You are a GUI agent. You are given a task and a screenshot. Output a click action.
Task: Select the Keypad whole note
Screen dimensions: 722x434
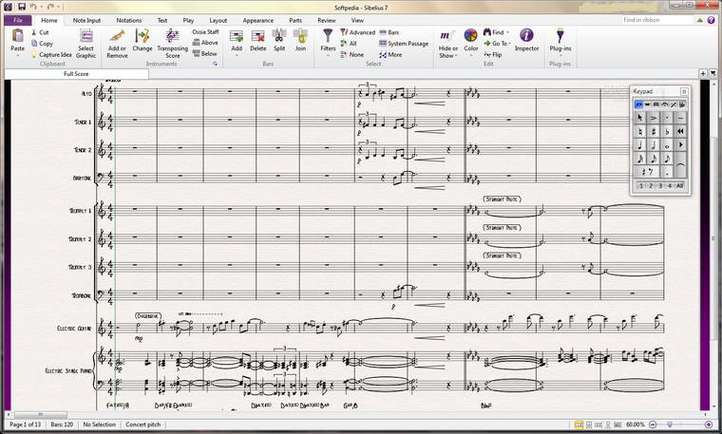pyautogui.click(x=667, y=145)
